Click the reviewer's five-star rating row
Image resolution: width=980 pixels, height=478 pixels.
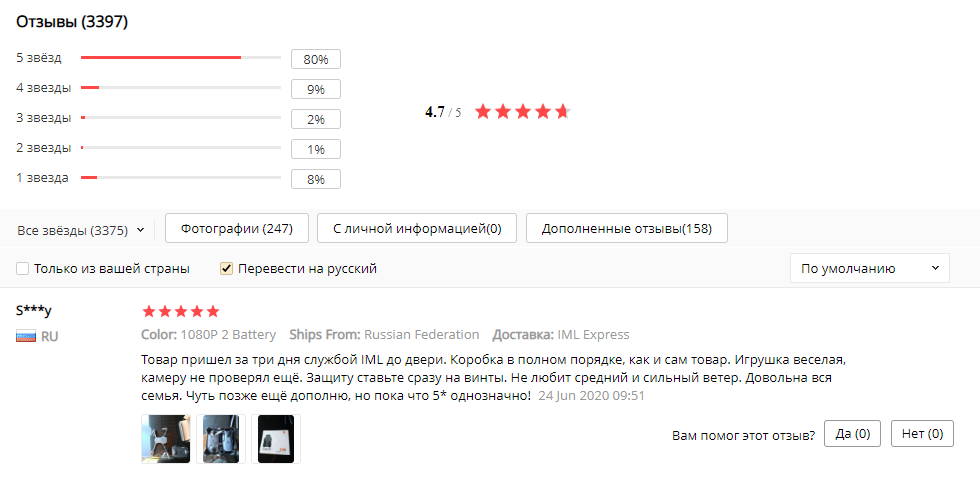tap(181, 311)
